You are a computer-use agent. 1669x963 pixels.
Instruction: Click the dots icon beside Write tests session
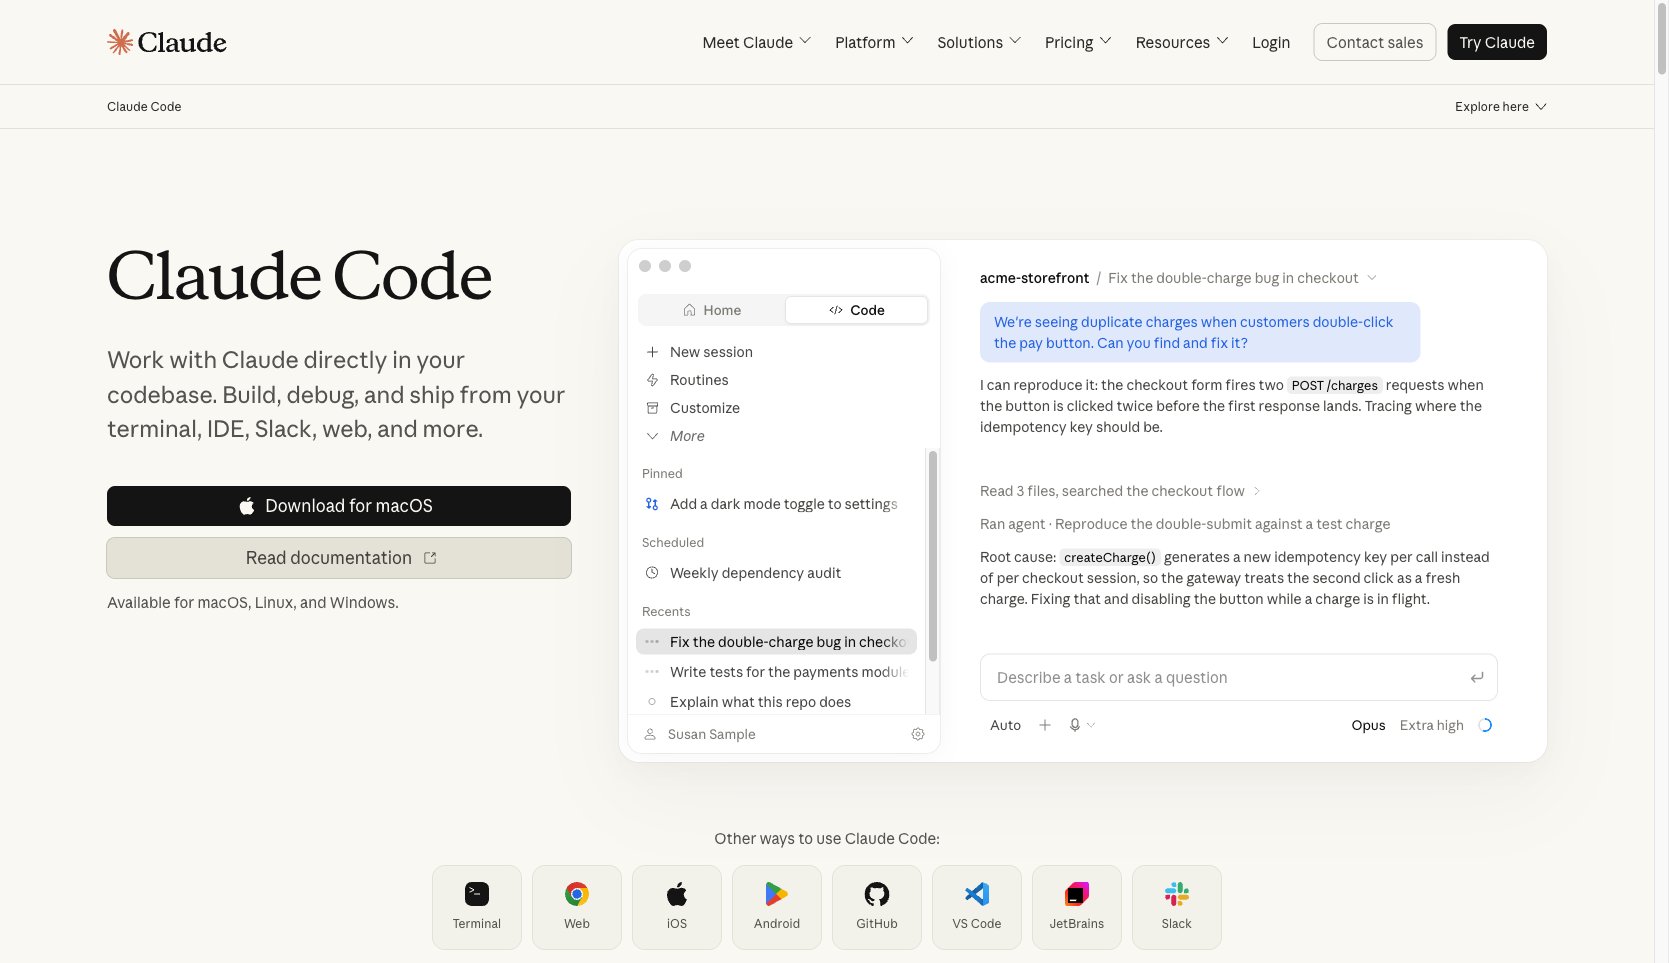[652, 672]
